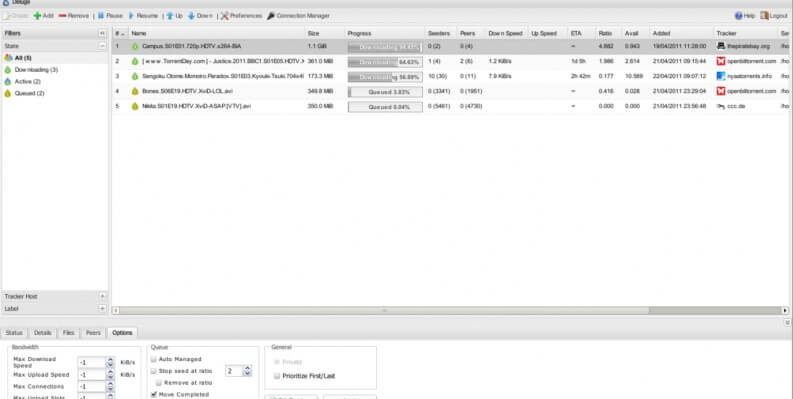Pause the selected torrent via toolbar
793x399 pixels.
pyautogui.click(x=110, y=16)
